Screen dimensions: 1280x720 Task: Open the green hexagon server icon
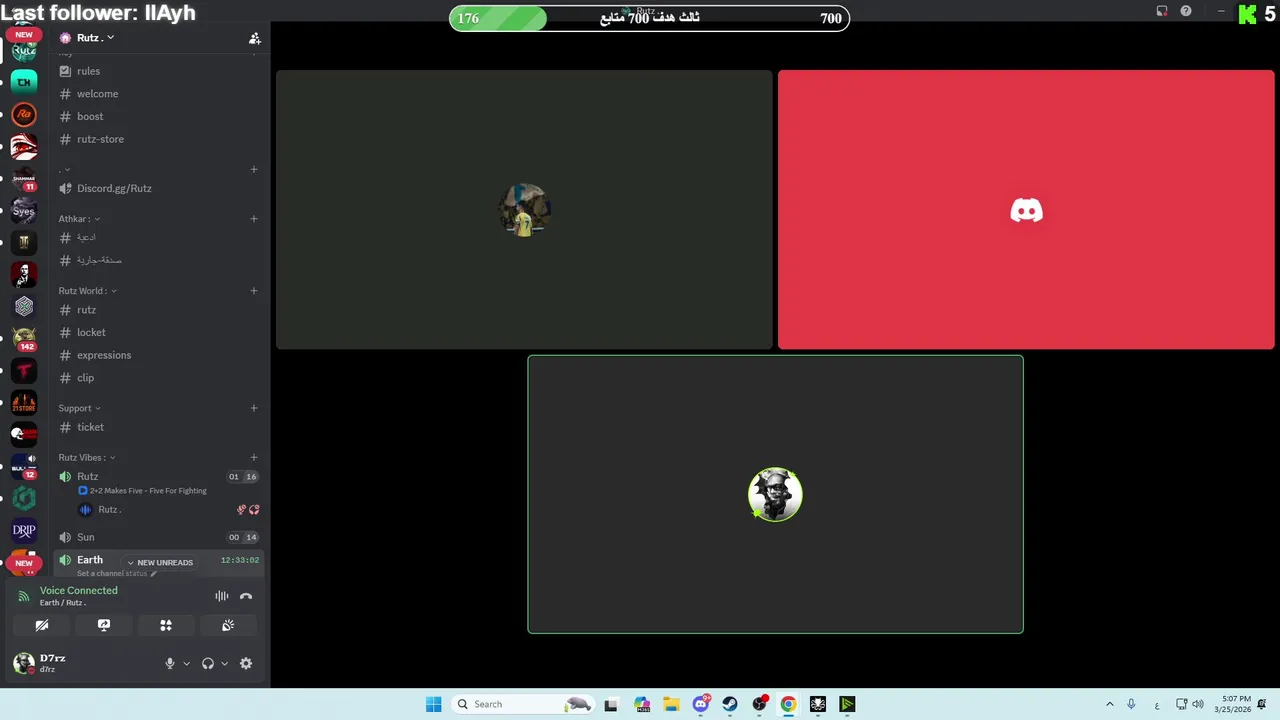(24, 498)
